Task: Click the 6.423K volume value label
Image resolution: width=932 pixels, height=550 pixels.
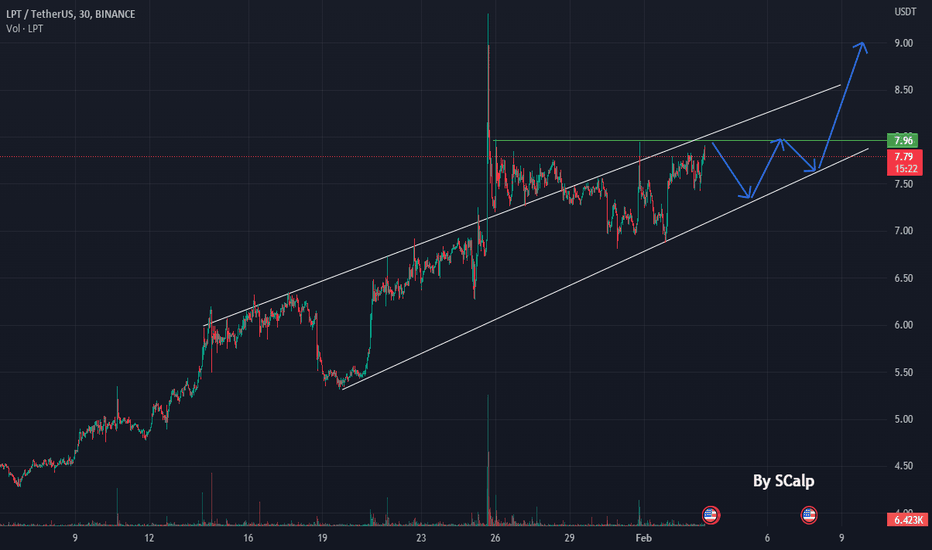Action: [x=908, y=520]
